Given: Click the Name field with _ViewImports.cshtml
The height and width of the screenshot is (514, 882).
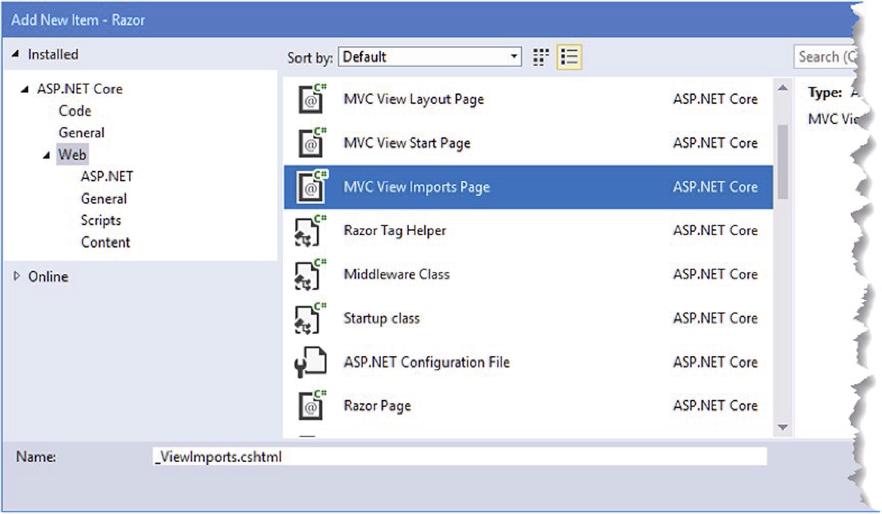Looking at the screenshot, I should pos(458,456).
